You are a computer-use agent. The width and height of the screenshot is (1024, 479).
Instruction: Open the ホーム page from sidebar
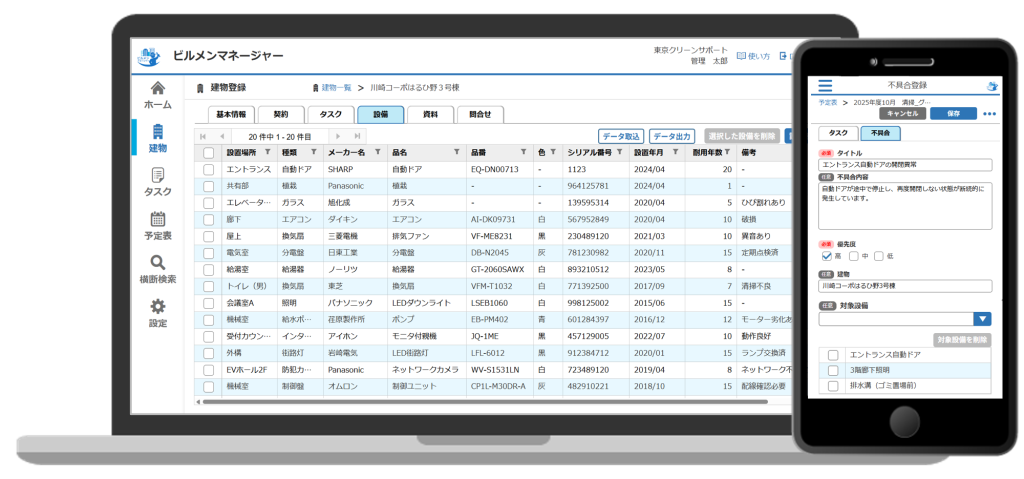click(157, 94)
